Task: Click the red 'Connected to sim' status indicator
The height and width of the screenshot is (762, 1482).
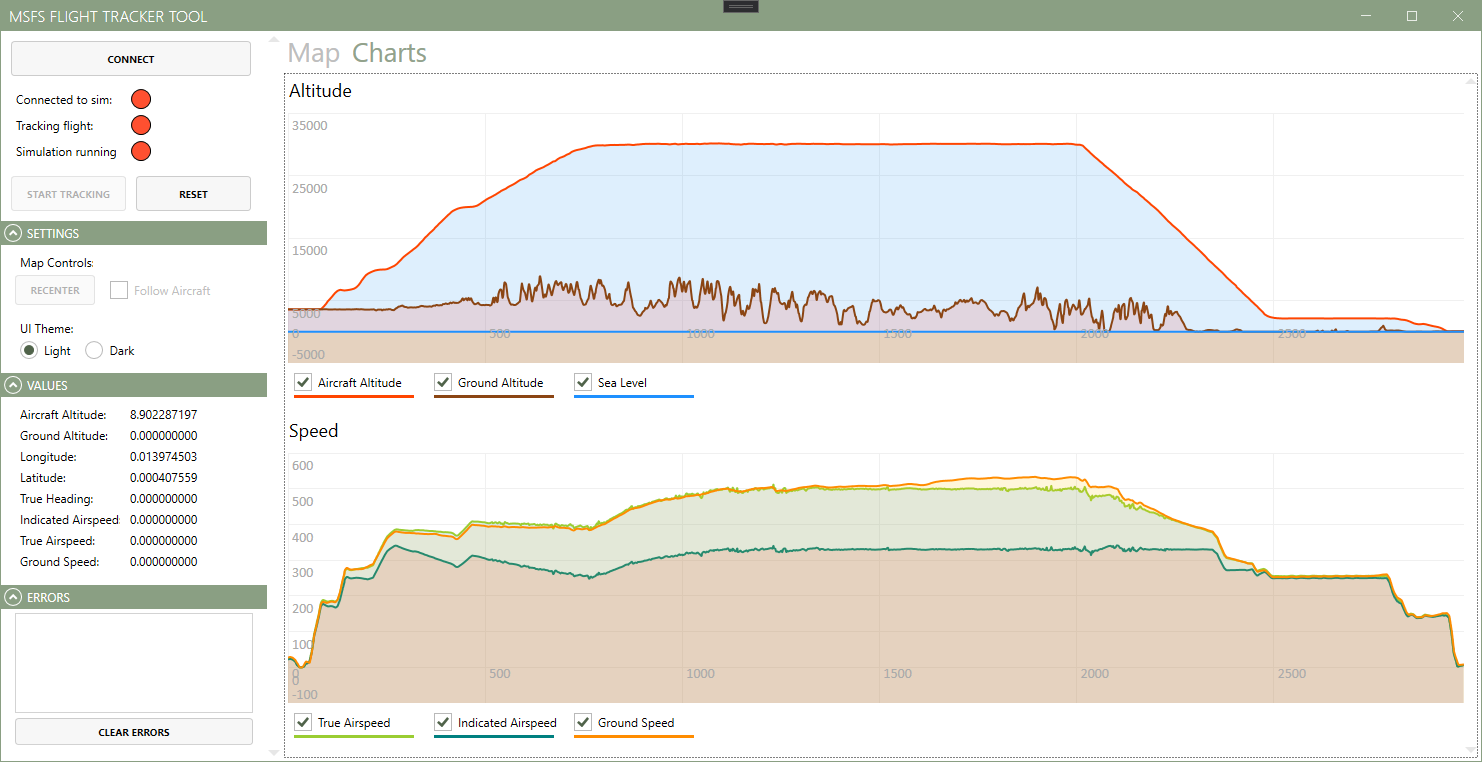Action: 141,99
